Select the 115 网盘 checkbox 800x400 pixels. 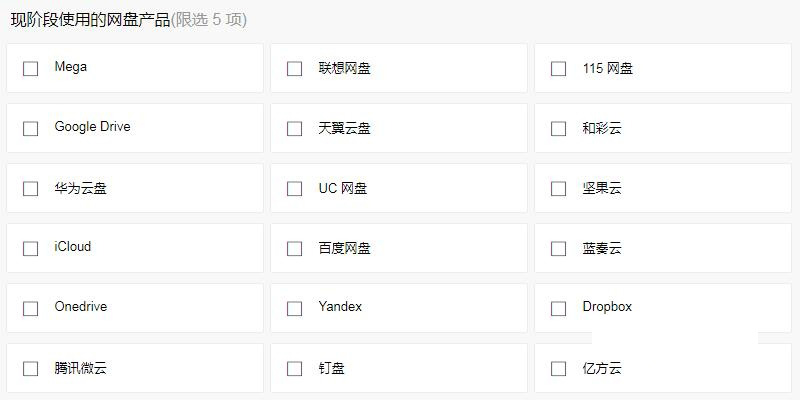[559, 68]
